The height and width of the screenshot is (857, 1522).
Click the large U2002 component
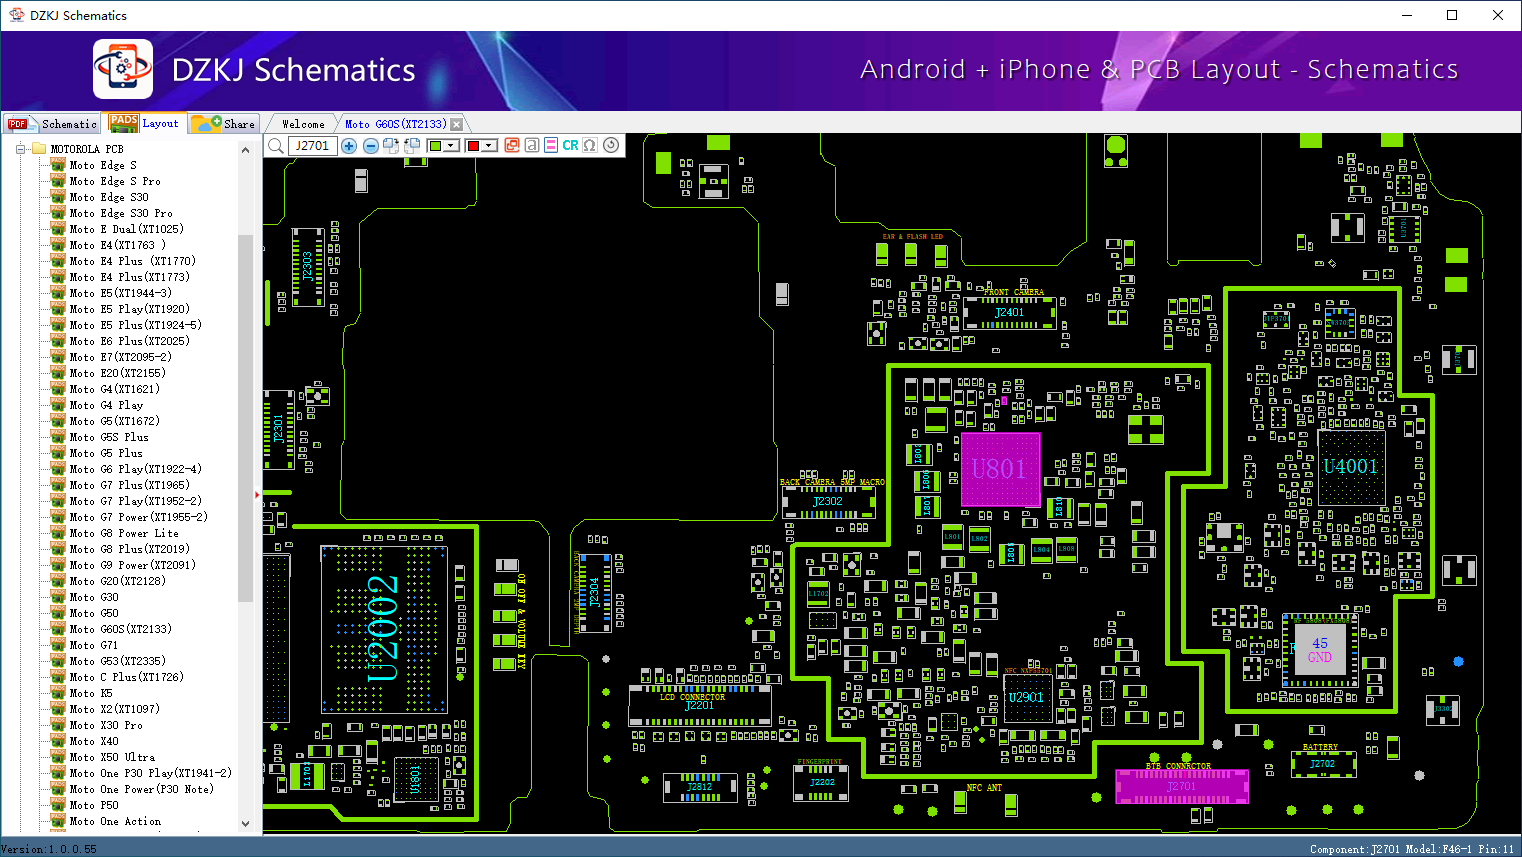[x=383, y=629]
